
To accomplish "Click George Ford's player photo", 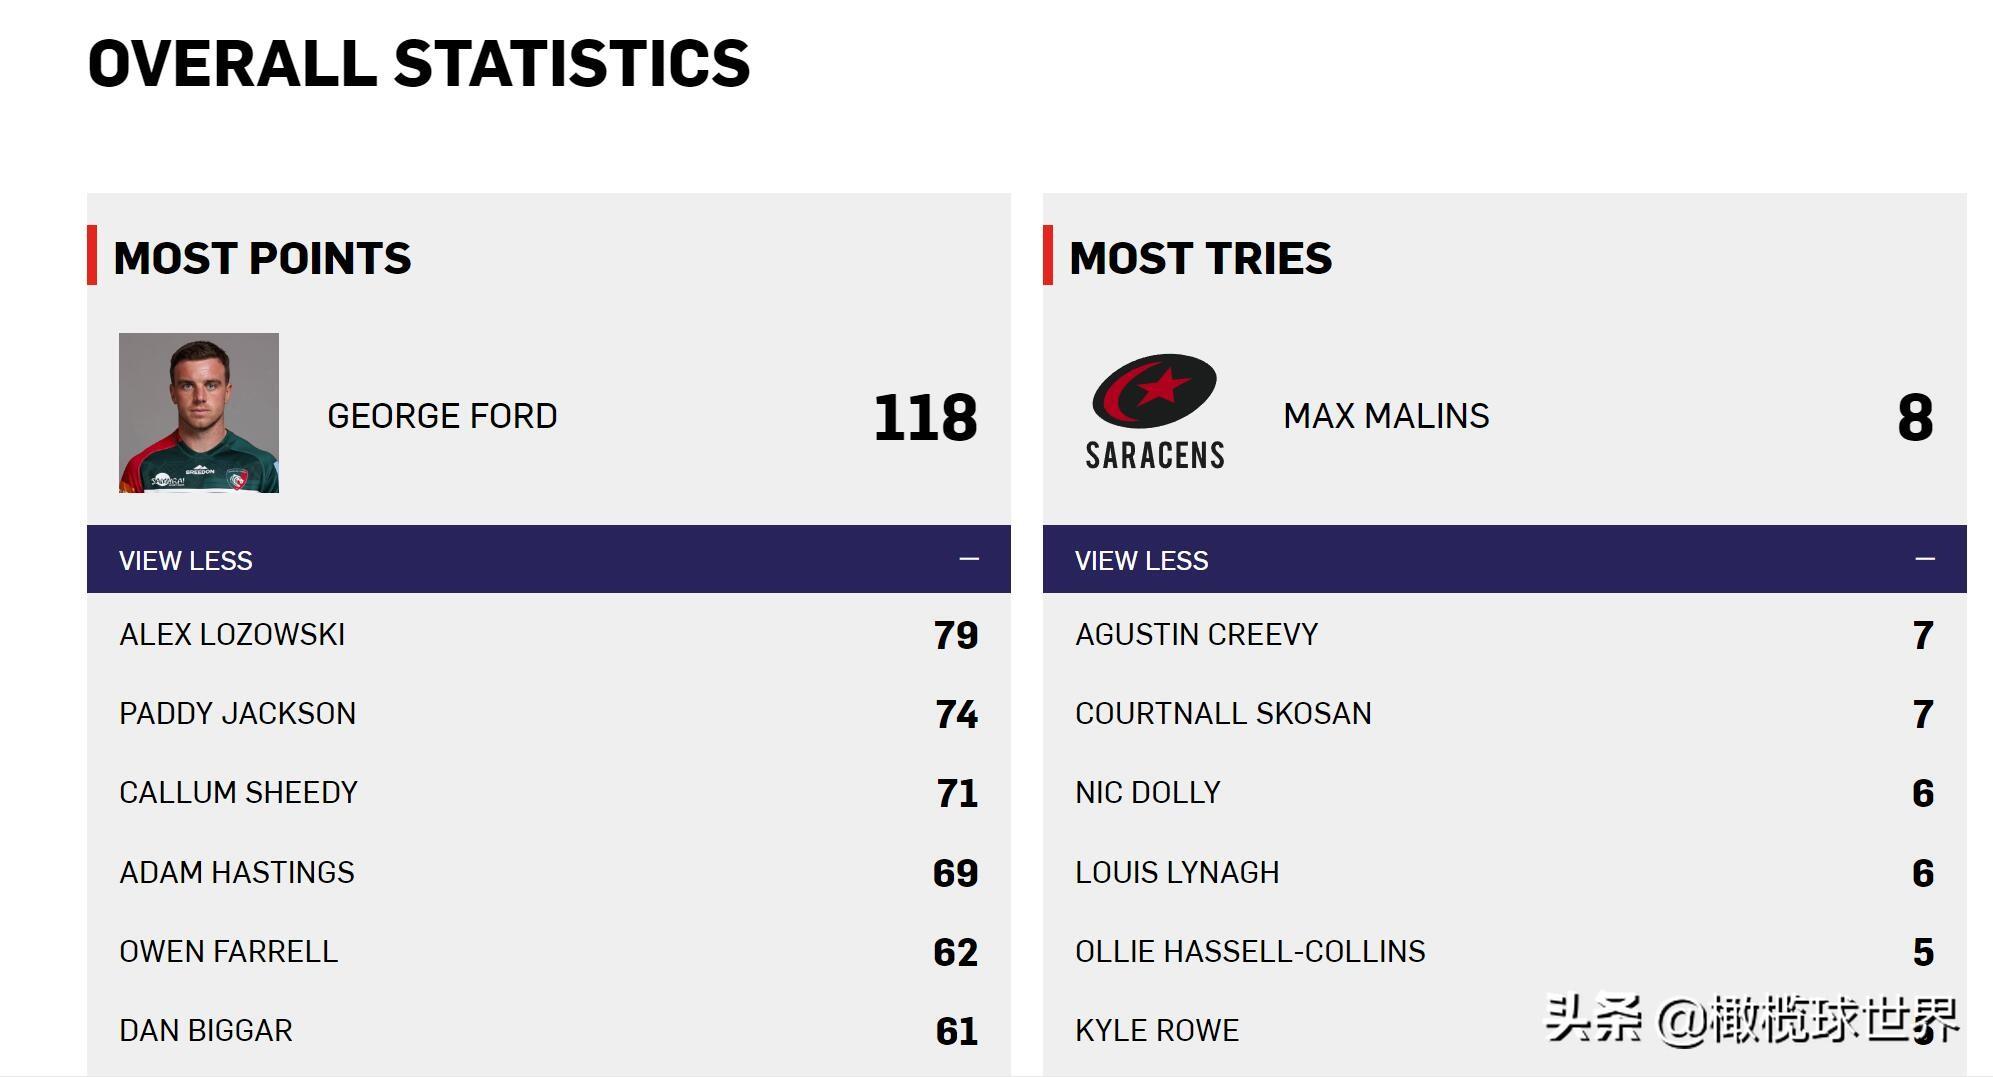I will [x=199, y=413].
